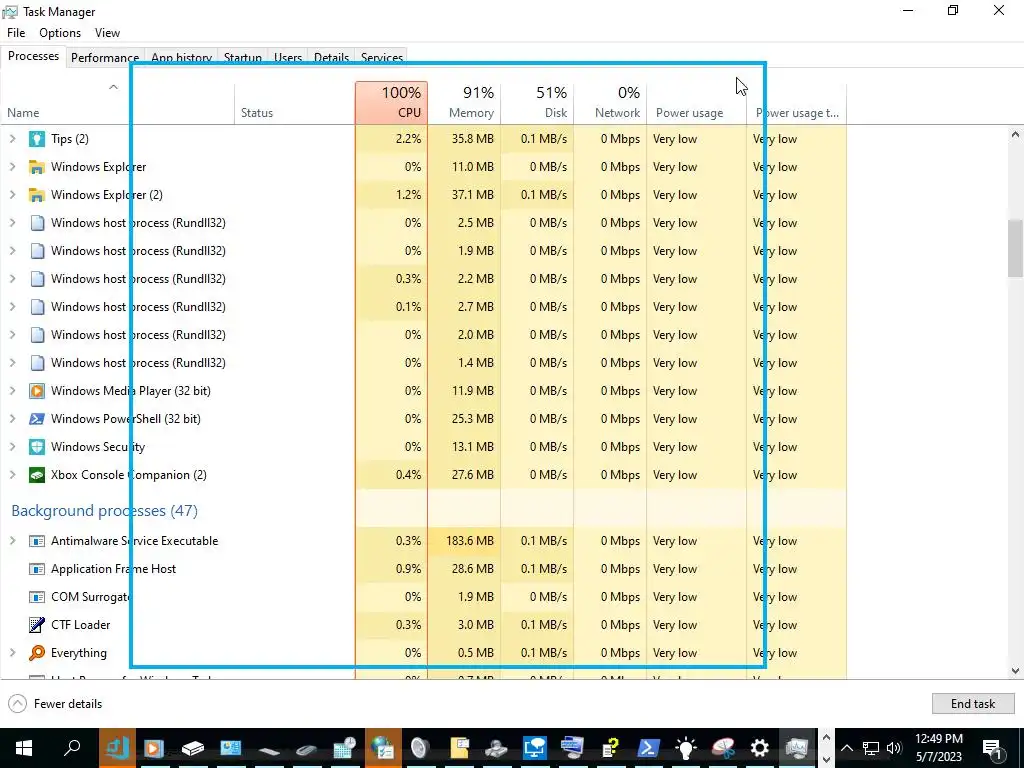Click the 183.6 MB memory cell
Screen dimensions: 1024x768
click(x=464, y=541)
